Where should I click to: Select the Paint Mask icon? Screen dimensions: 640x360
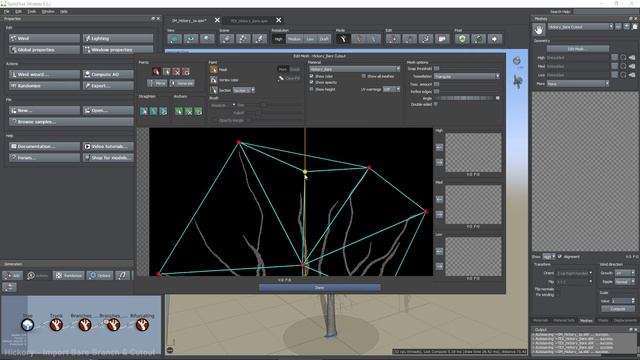point(213,70)
